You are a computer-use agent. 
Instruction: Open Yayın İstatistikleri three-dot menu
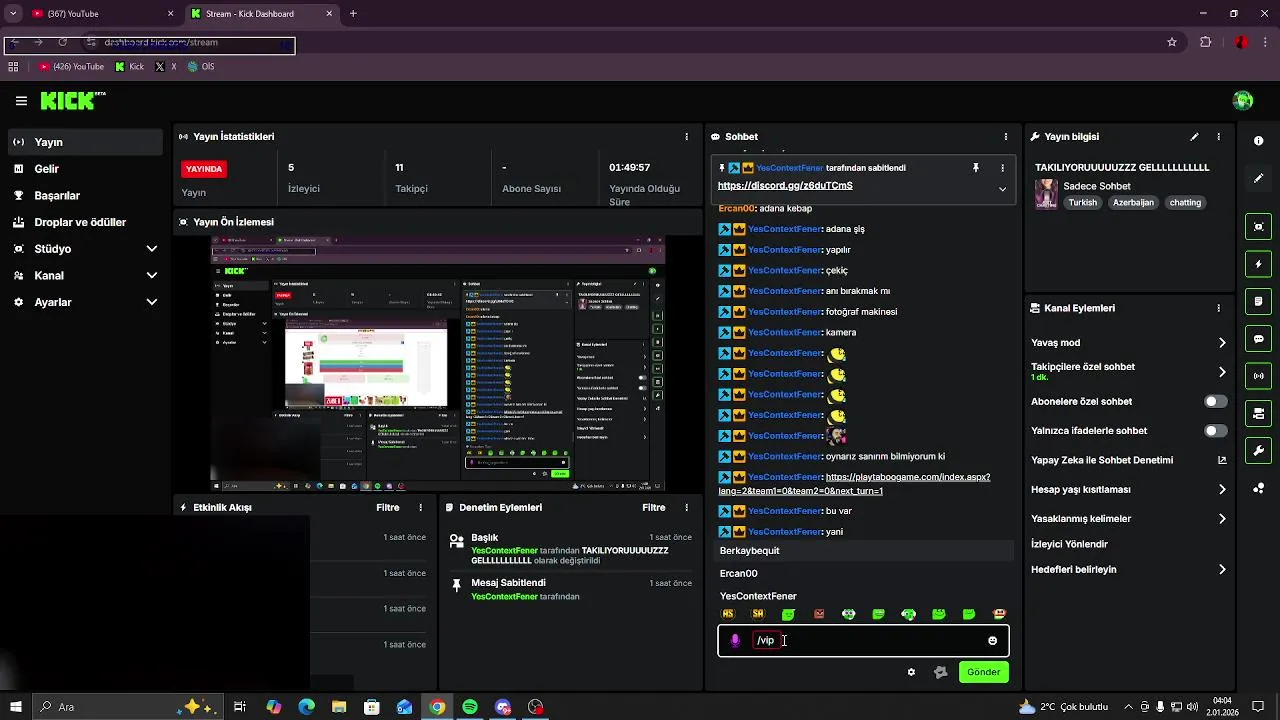(686, 137)
